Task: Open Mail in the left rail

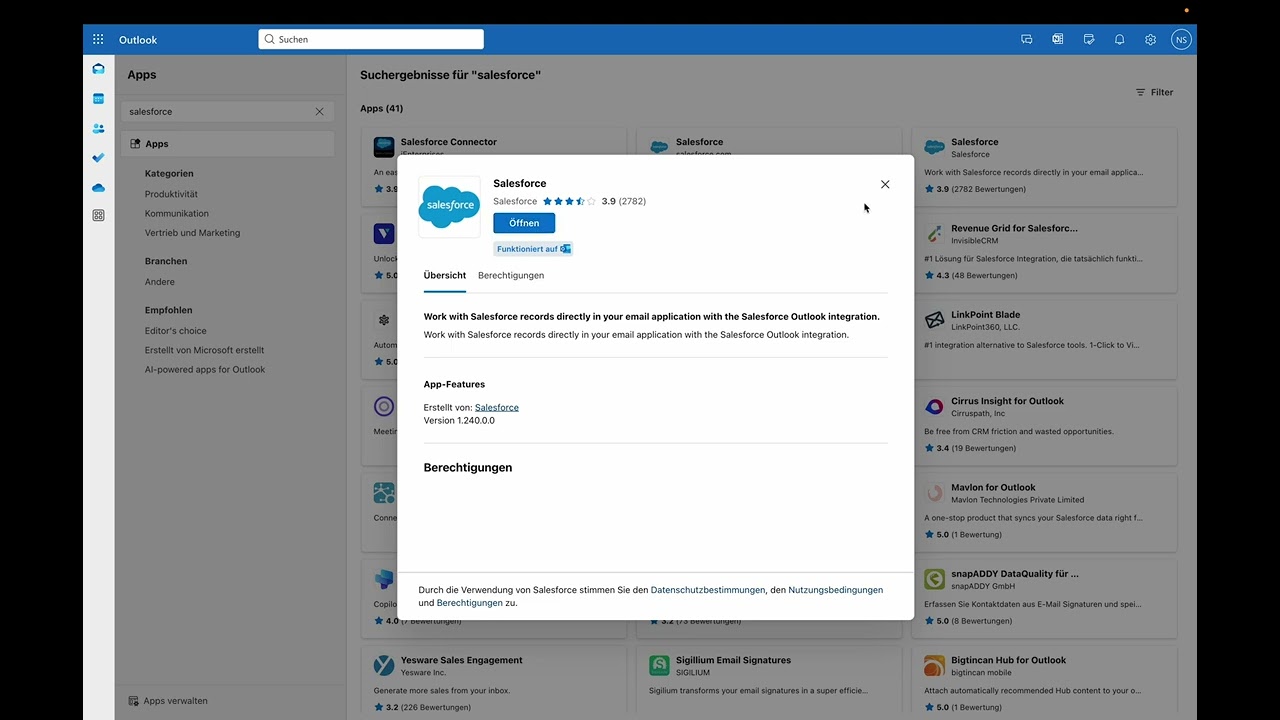Action: click(98, 69)
